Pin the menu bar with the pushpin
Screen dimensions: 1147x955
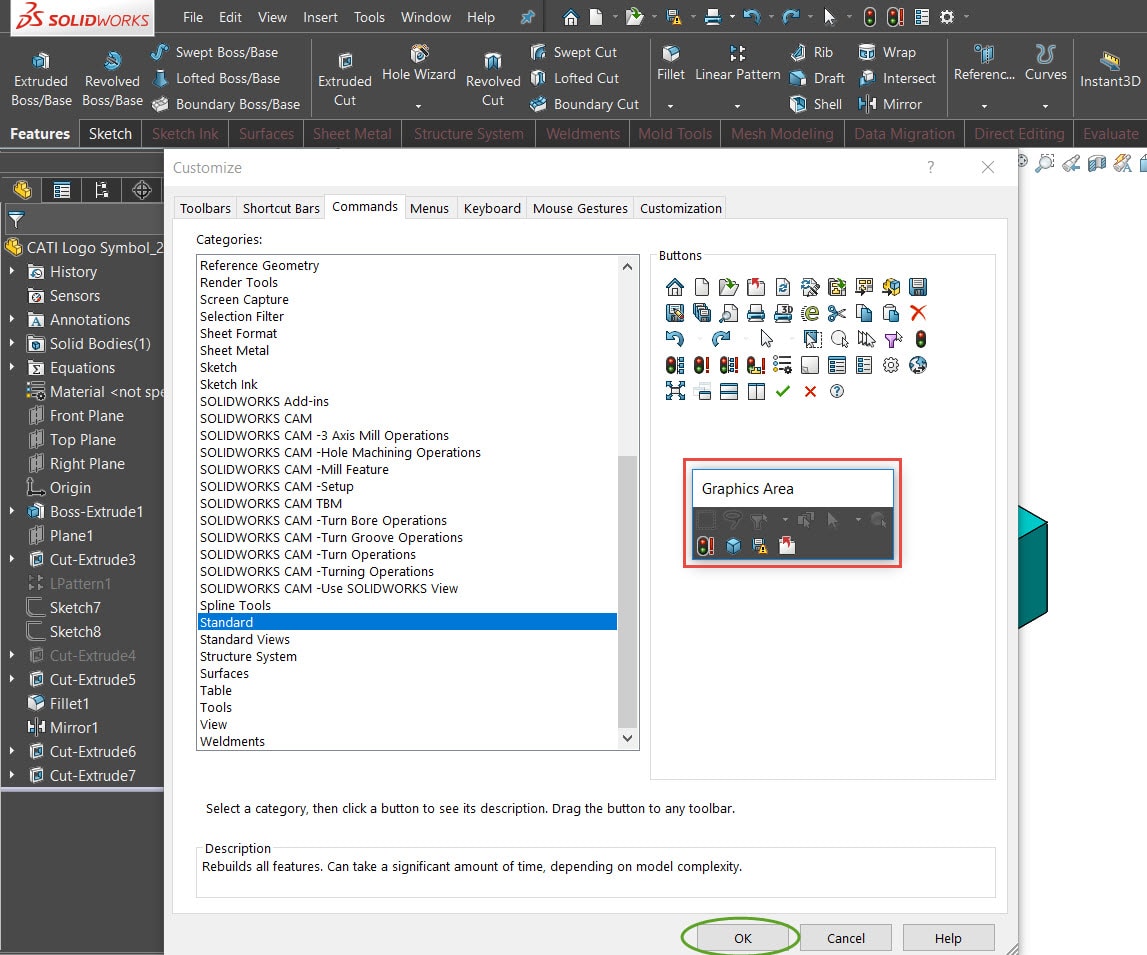(x=527, y=18)
